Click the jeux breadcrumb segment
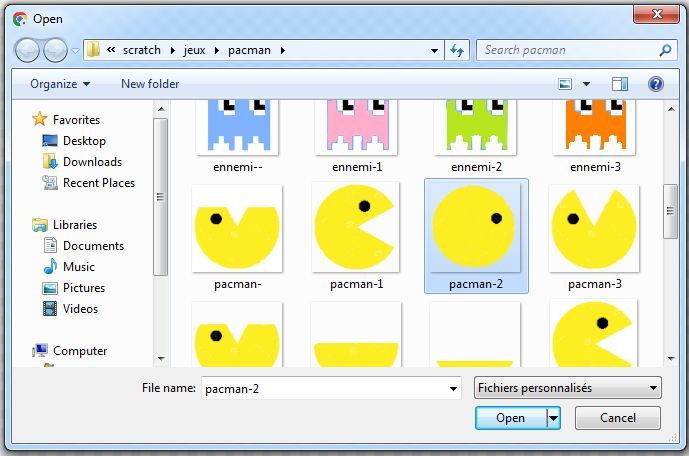 click(x=194, y=50)
